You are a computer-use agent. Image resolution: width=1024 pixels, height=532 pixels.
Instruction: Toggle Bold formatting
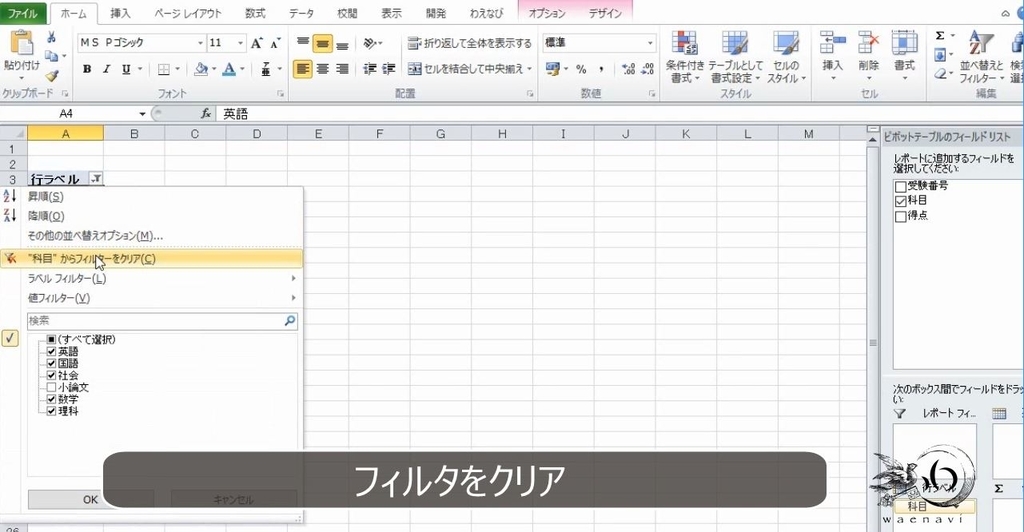86,69
